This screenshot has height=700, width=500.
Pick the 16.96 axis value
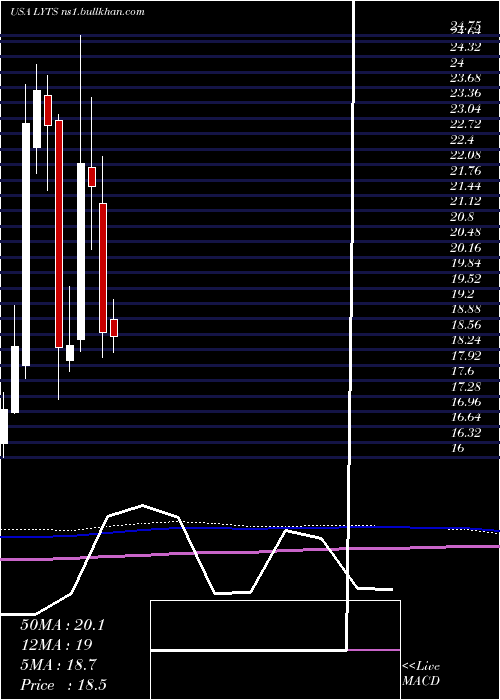point(466,403)
